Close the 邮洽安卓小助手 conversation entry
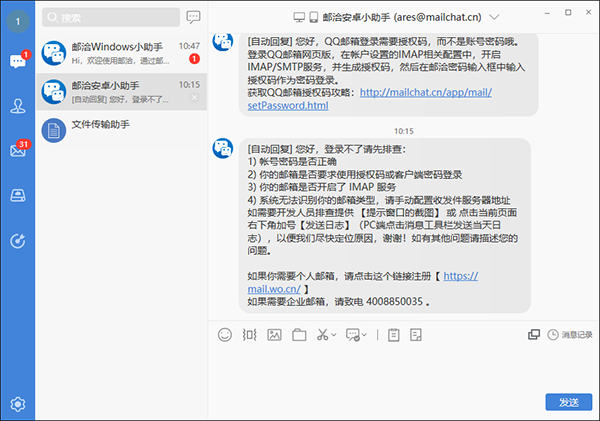 point(194,98)
